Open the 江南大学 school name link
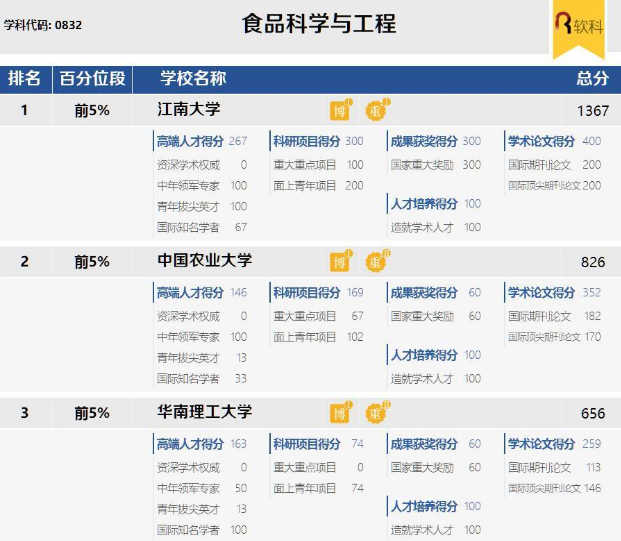The width and height of the screenshot is (621, 541). [189, 109]
